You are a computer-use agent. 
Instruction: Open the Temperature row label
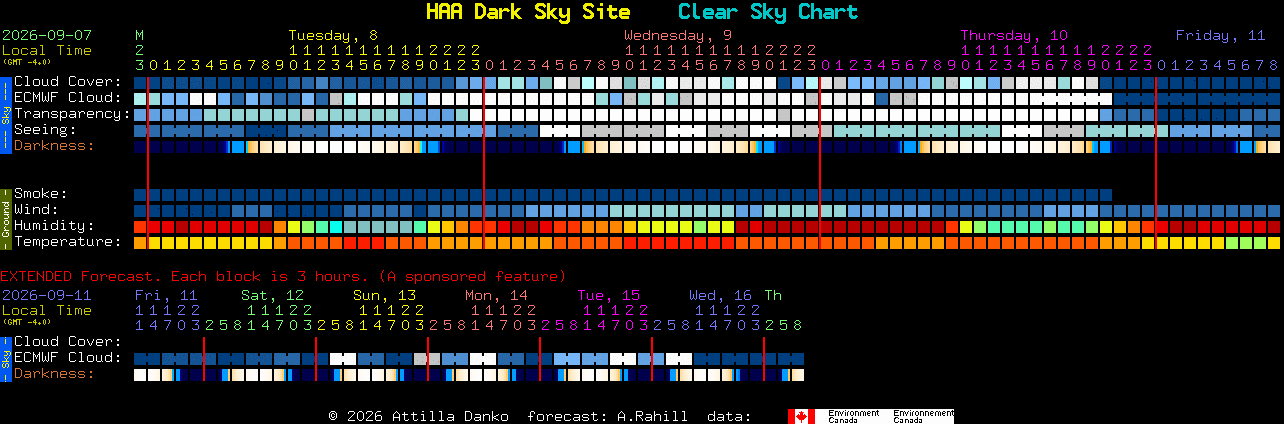[68, 242]
